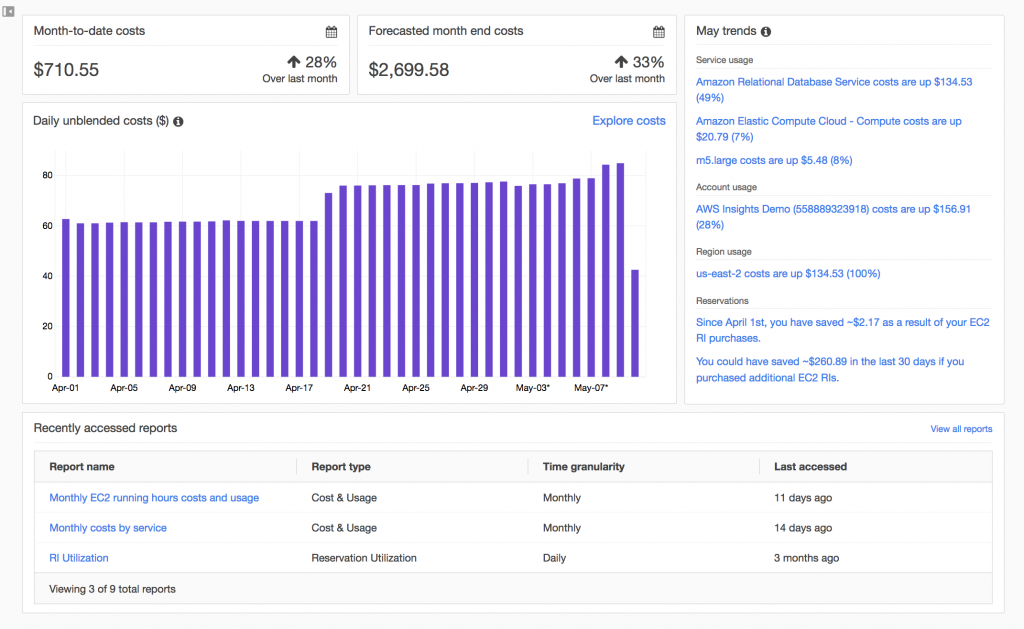
Task: Open the calendar on Forecasted month end costs
Action: pyautogui.click(x=659, y=31)
